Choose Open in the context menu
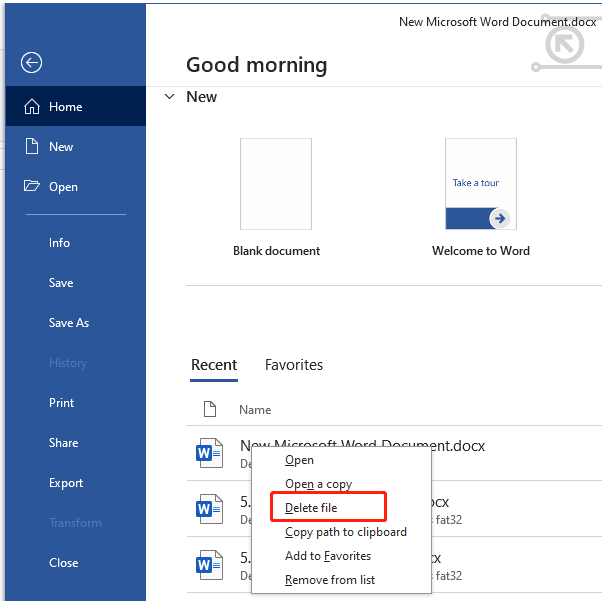This screenshot has width=602, height=601. pyautogui.click(x=341, y=460)
